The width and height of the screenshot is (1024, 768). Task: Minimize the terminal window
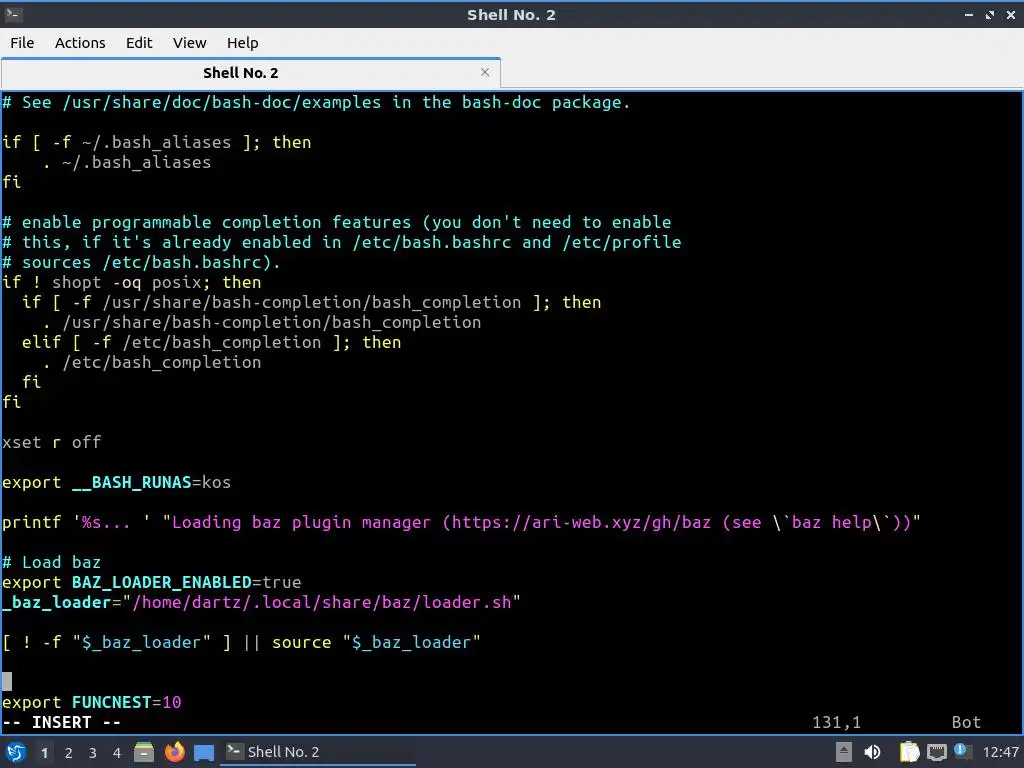click(969, 15)
